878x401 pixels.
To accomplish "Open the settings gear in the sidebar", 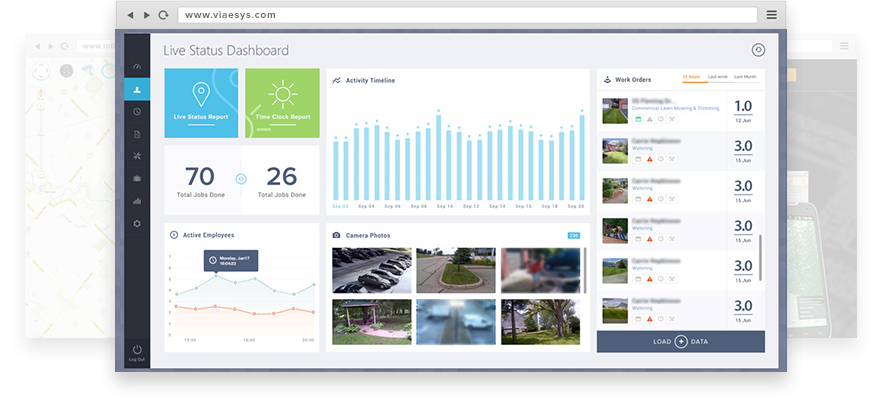I will [137, 222].
